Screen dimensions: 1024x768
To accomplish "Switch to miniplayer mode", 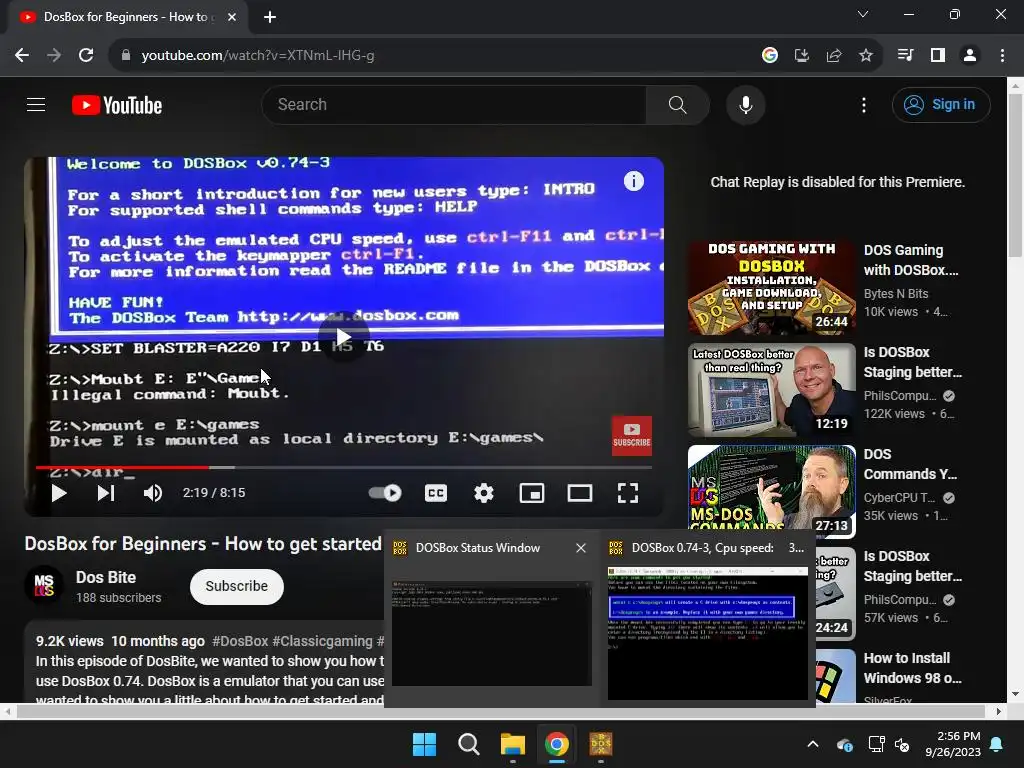I will point(532,493).
